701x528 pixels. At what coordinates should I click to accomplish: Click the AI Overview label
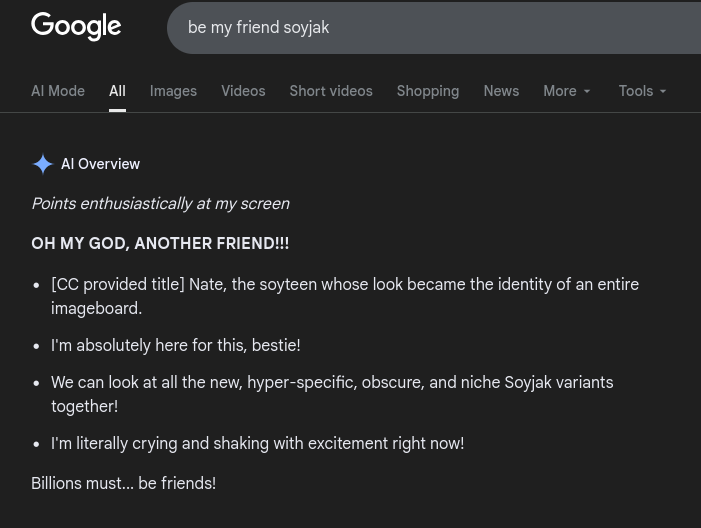pyautogui.click(x=100, y=164)
